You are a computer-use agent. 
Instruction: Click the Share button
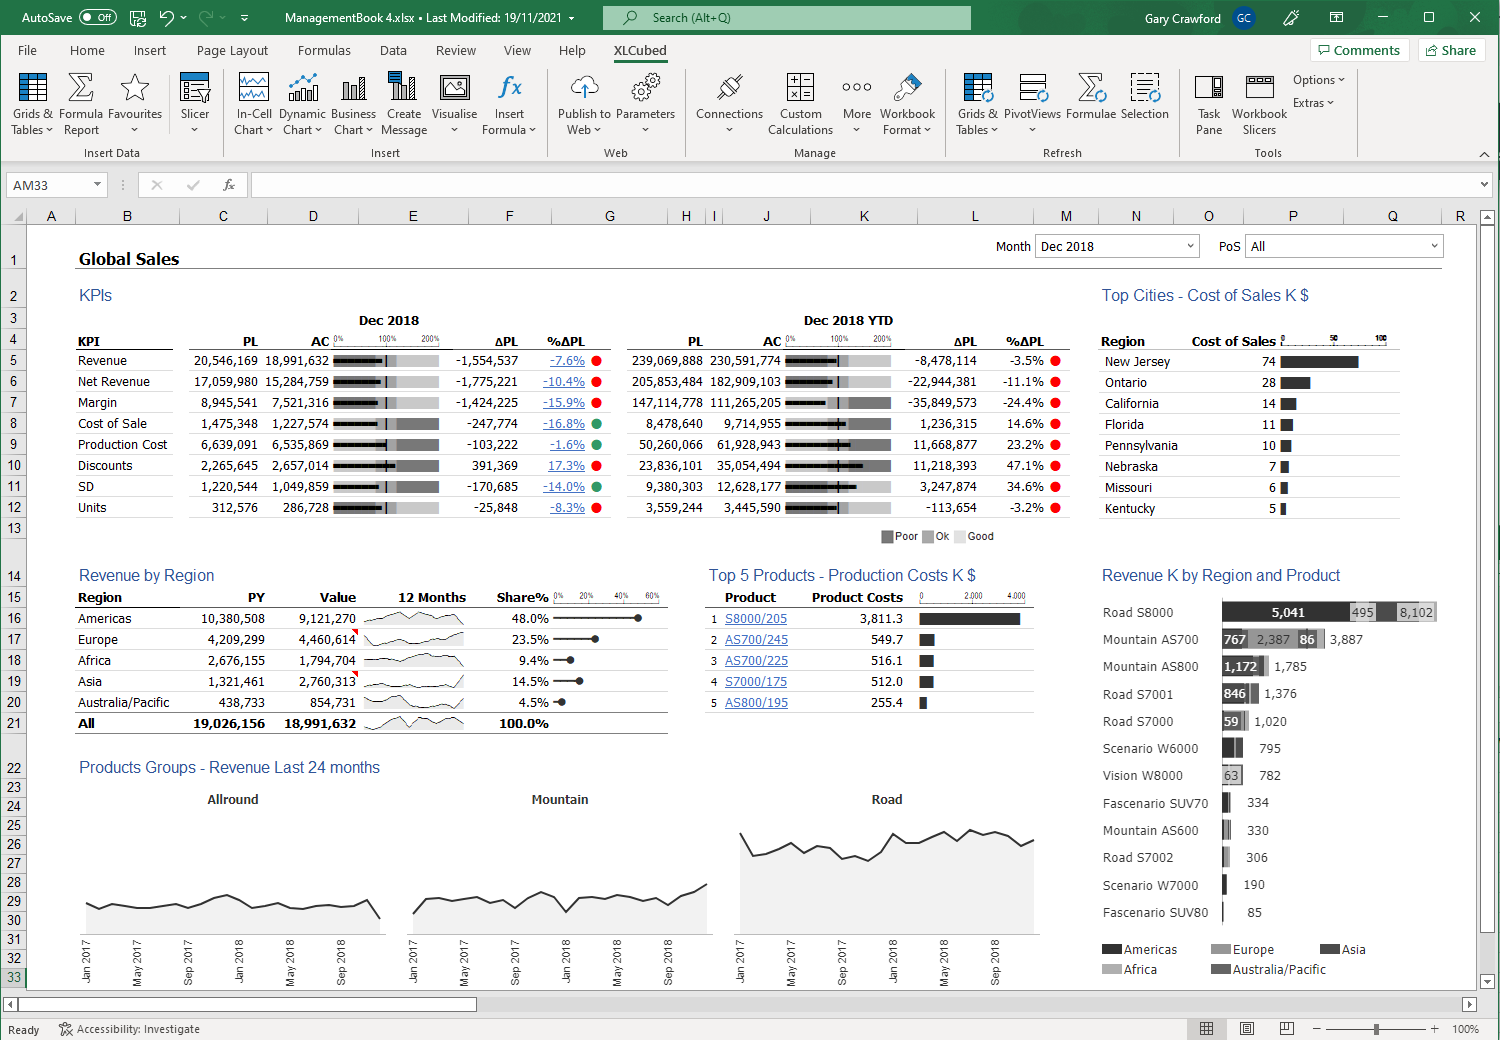tap(1451, 50)
